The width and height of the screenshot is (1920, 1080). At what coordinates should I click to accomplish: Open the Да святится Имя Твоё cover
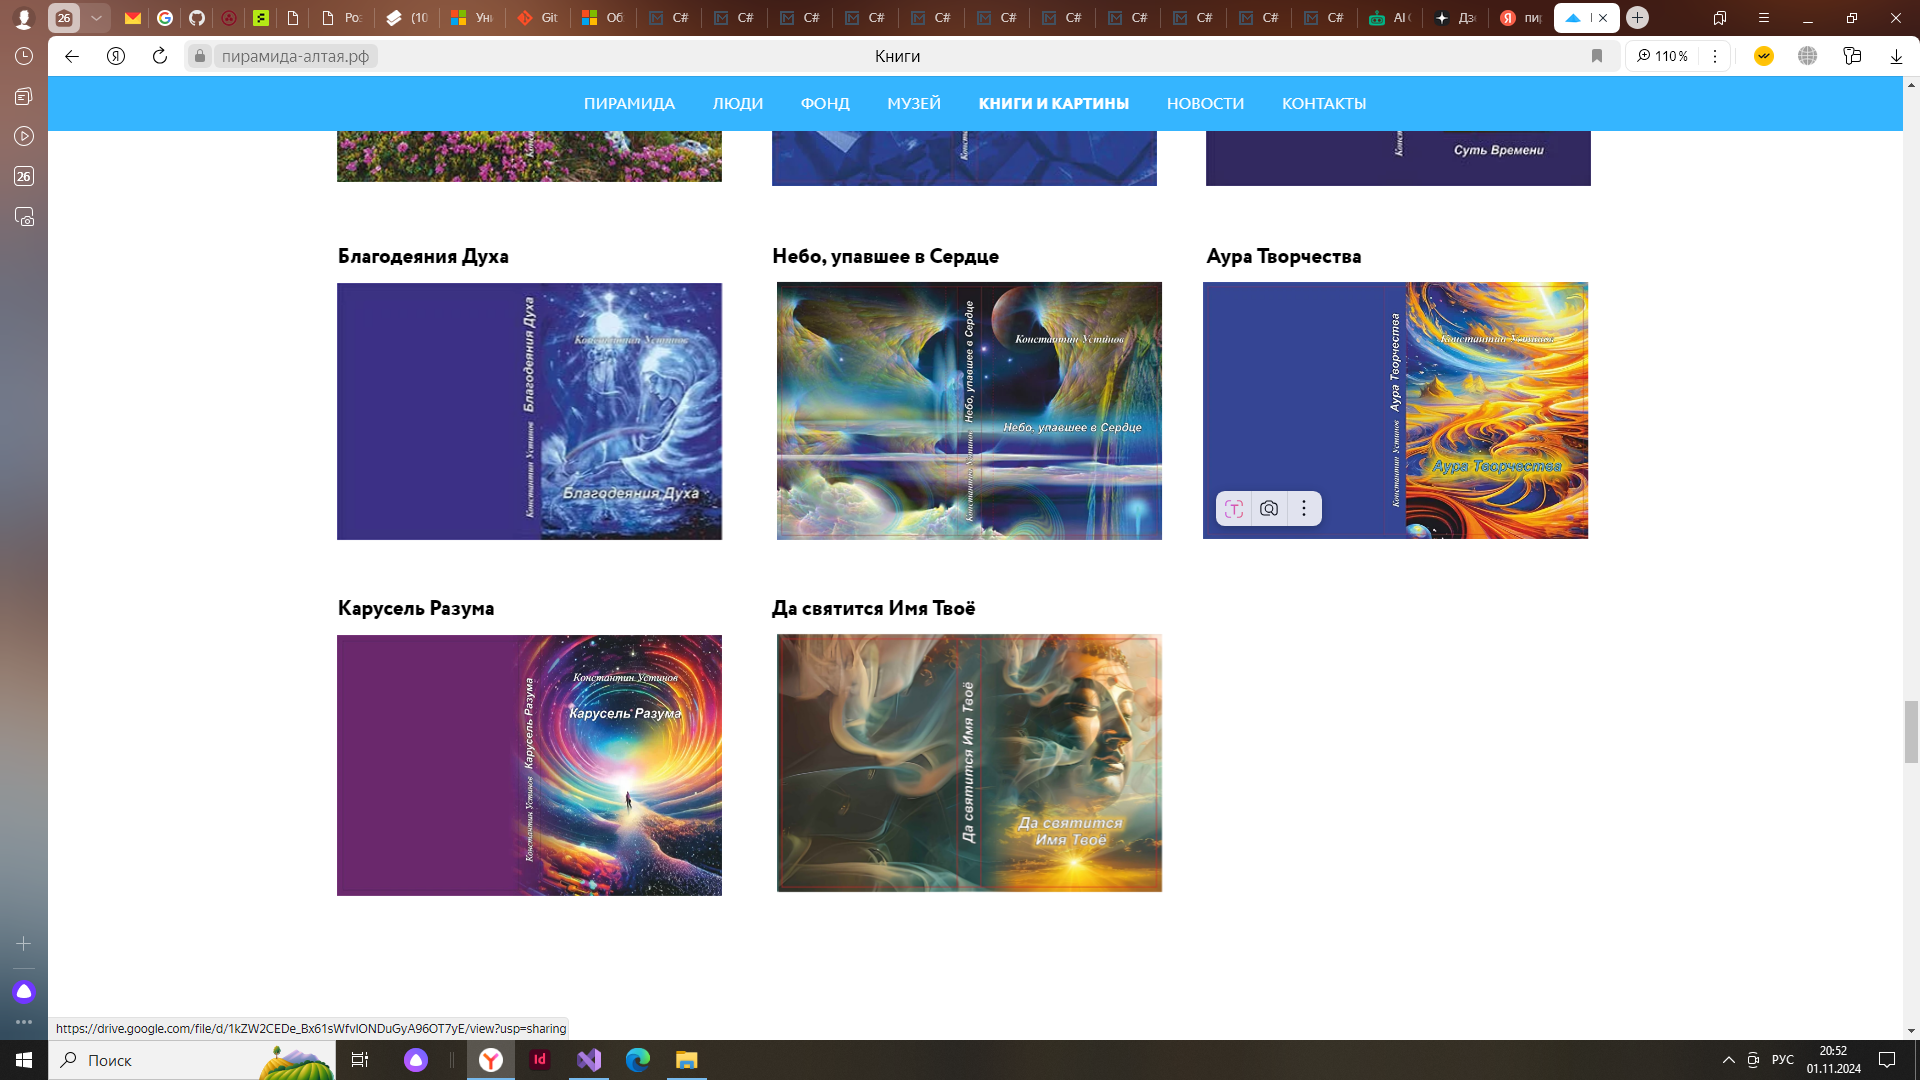pyautogui.click(x=969, y=763)
